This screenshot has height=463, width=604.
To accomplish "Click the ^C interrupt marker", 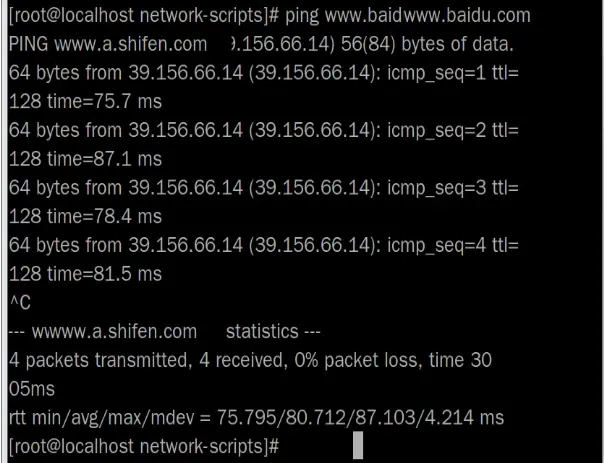I will coord(20,303).
